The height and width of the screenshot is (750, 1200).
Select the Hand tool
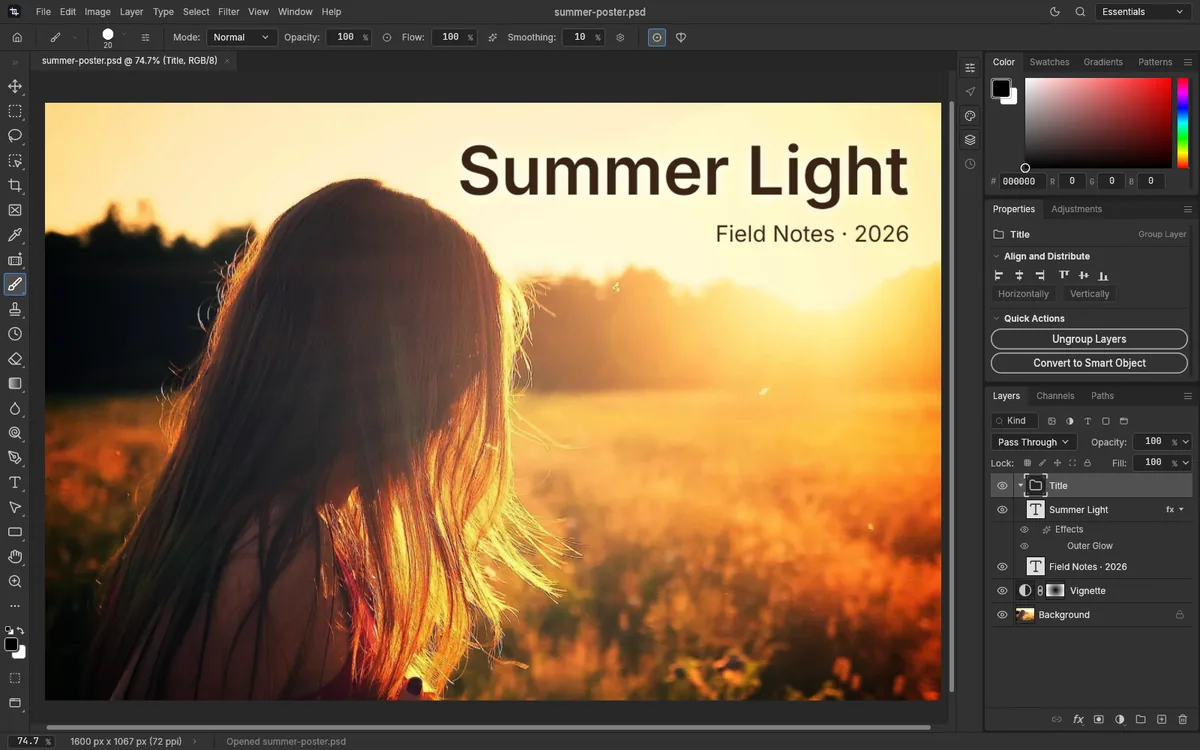[15, 556]
